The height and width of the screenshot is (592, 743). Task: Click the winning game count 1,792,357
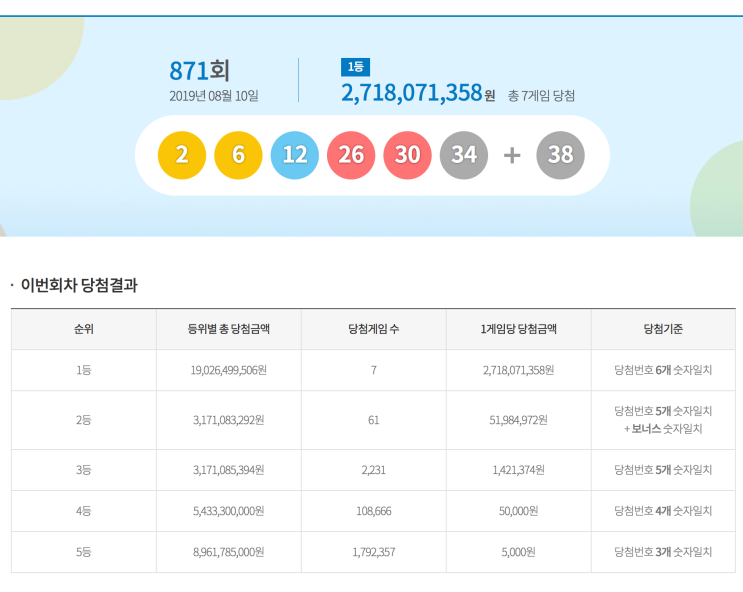click(x=374, y=552)
